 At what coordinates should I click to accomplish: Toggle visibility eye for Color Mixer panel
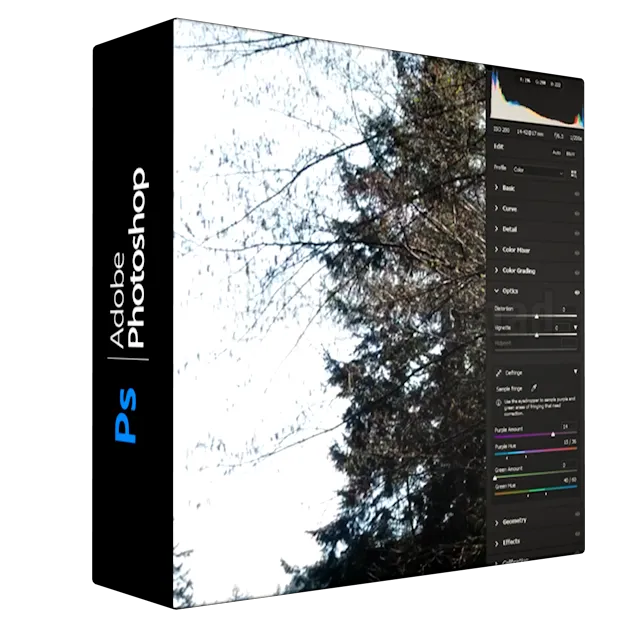(x=577, y=253)
